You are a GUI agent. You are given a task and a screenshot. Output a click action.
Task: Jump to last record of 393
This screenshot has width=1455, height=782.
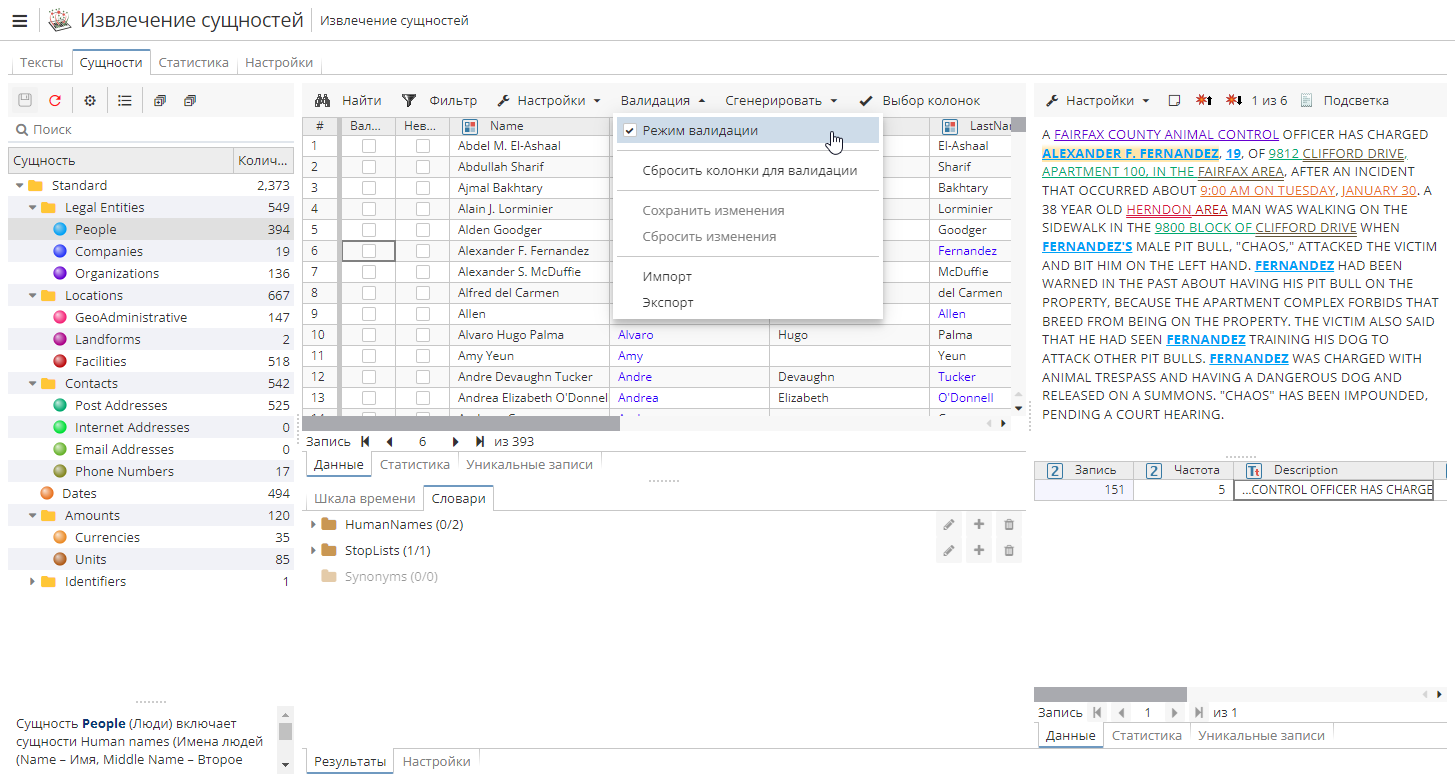(480, 442)
